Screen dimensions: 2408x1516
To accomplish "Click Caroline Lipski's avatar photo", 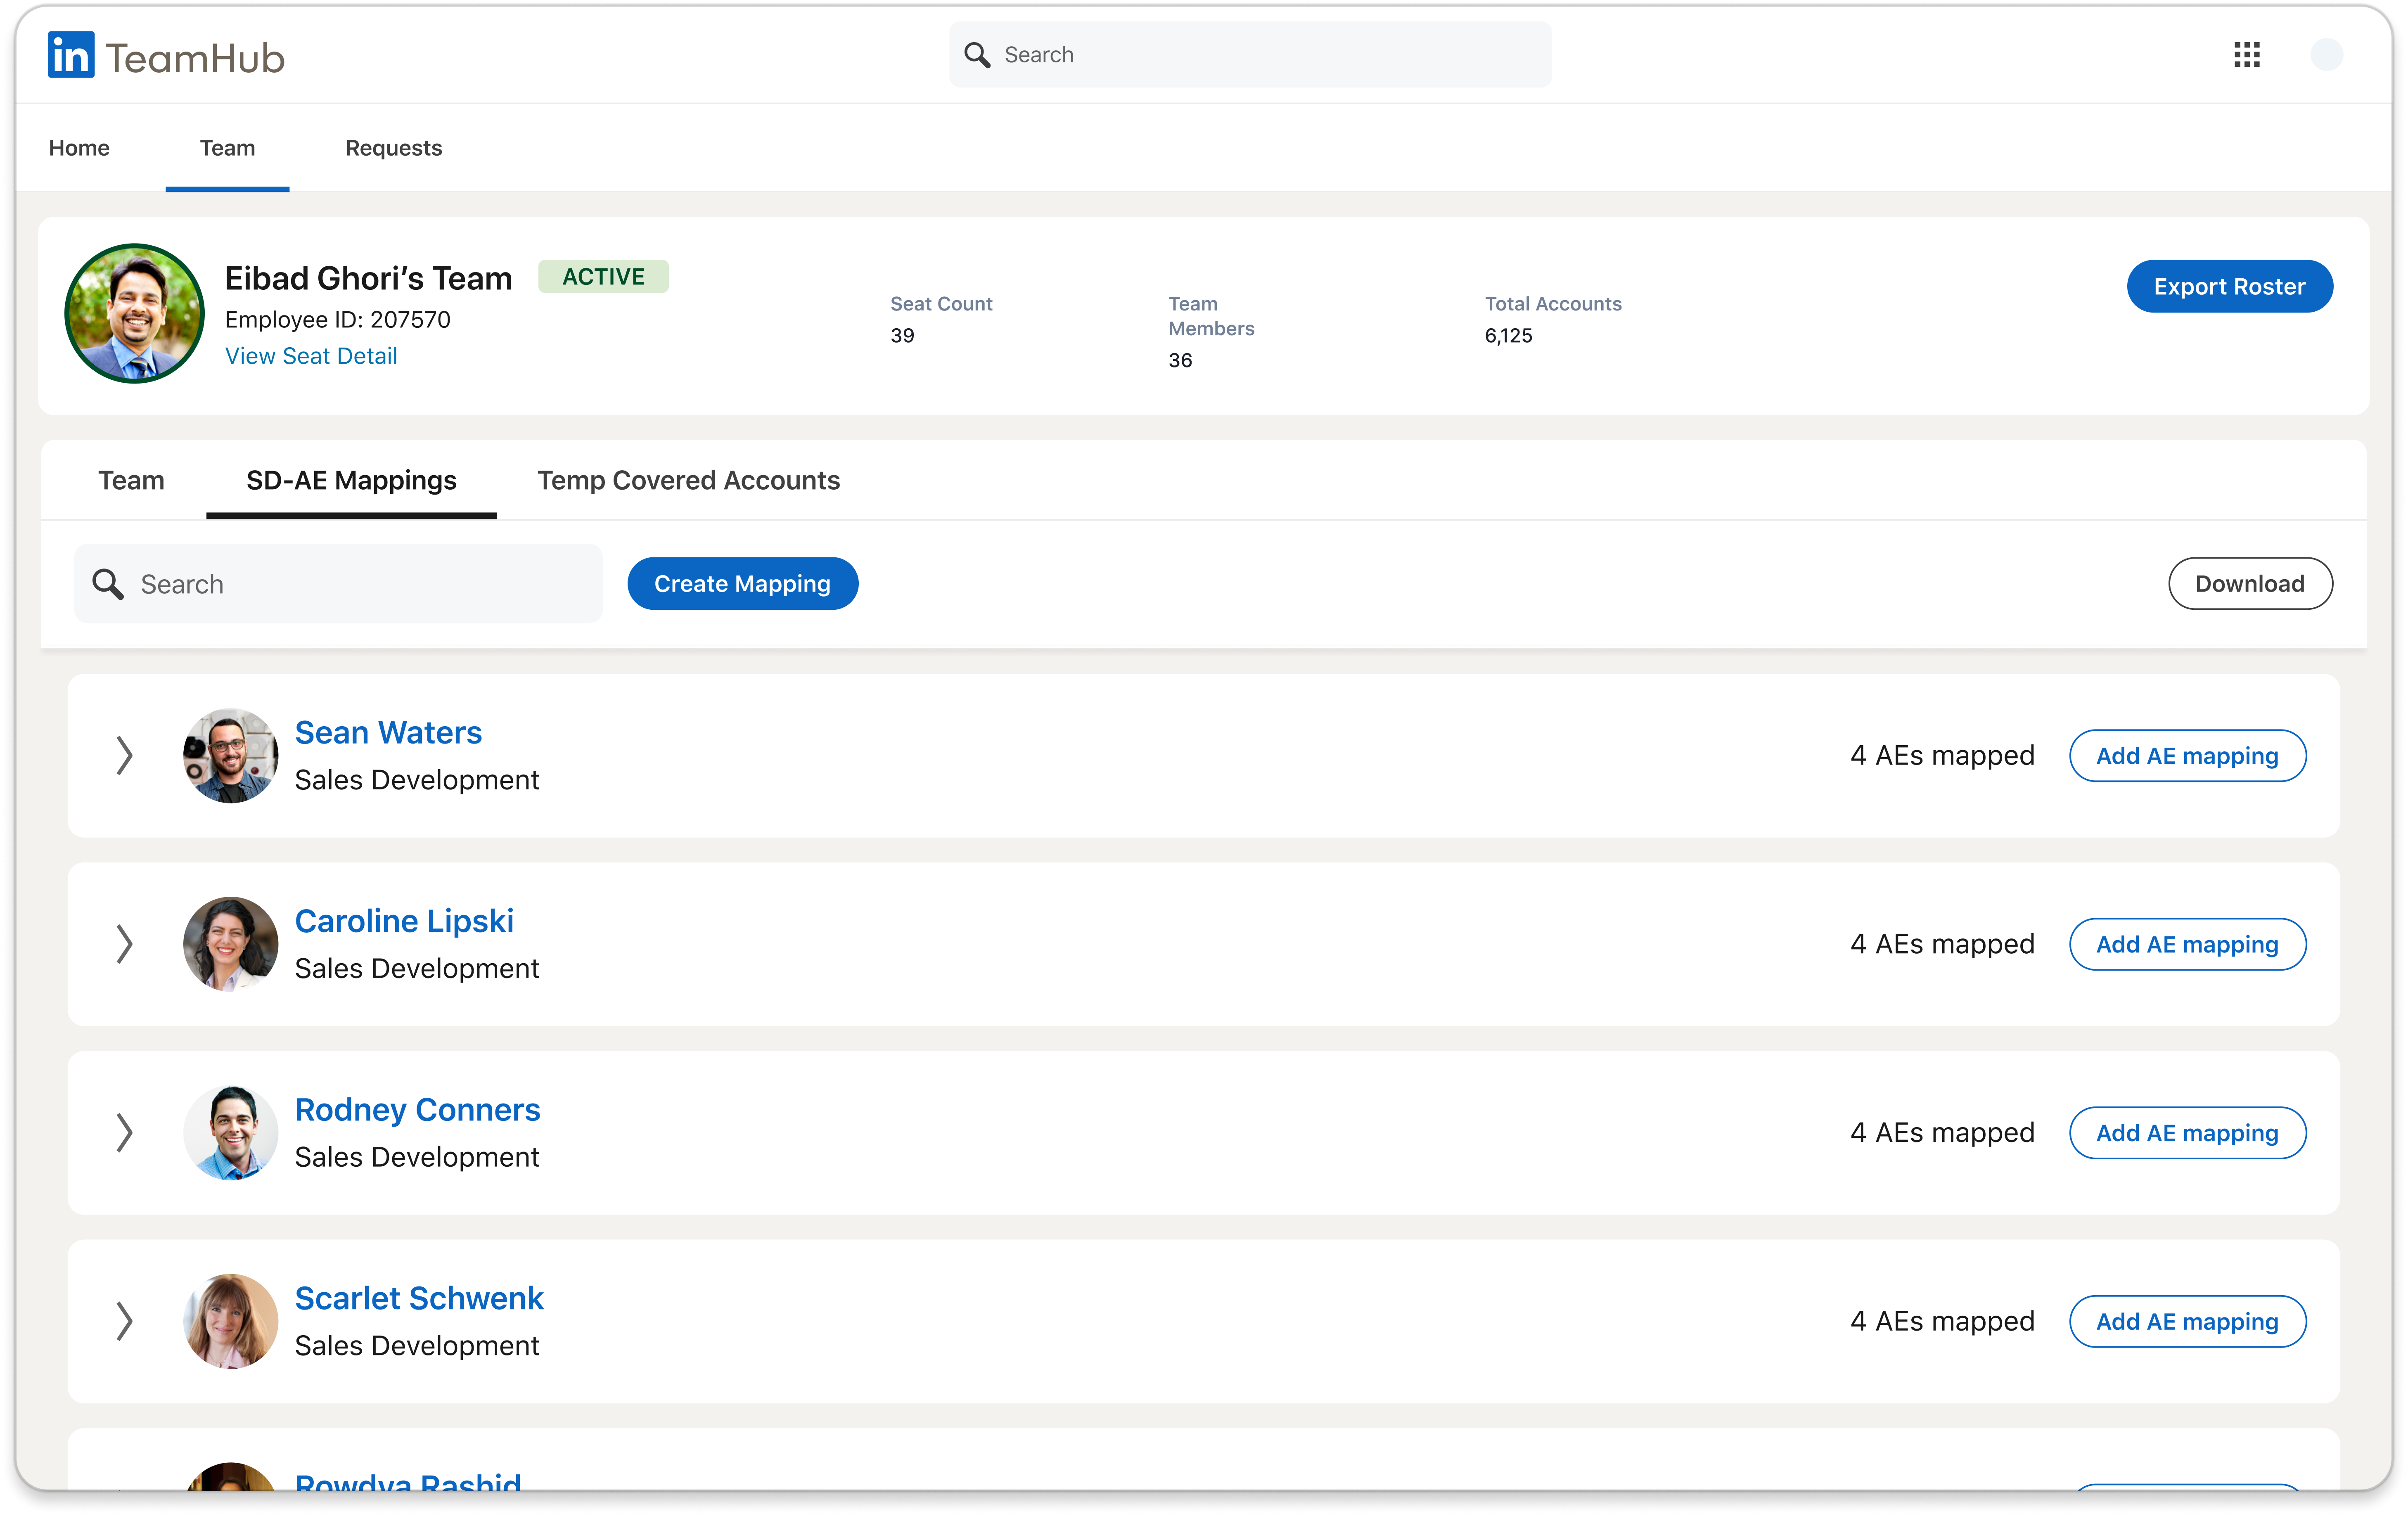I will point(231,944).
